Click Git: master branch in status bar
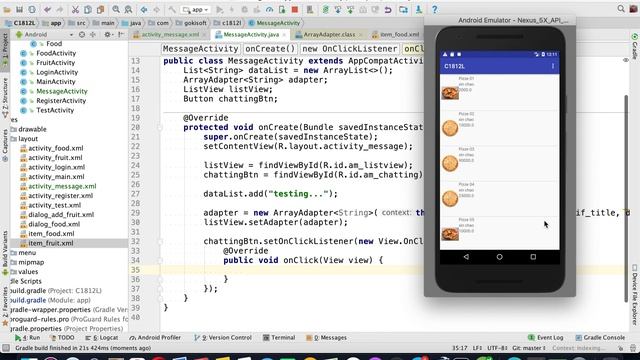 pos(528,348)
